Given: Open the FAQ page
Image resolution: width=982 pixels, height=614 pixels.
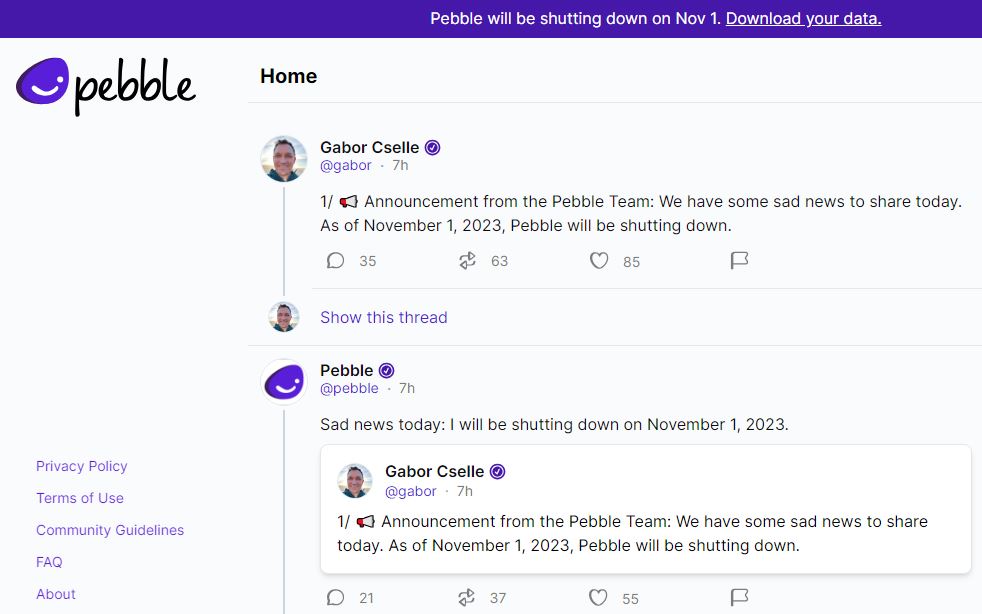Looking at the screenshot, I should click(x=49, y=562).
